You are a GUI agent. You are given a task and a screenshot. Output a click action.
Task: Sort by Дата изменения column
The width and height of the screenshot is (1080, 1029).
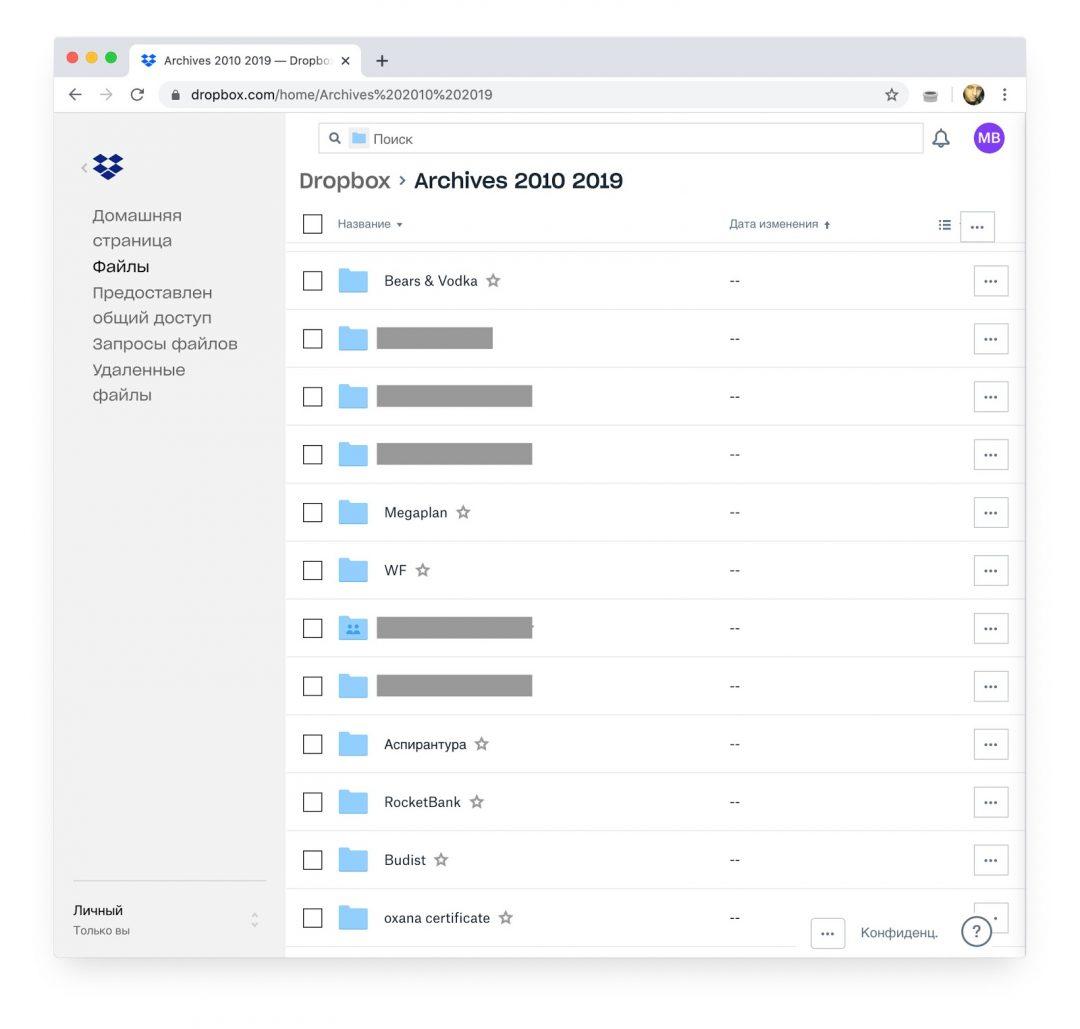point(780,224)
